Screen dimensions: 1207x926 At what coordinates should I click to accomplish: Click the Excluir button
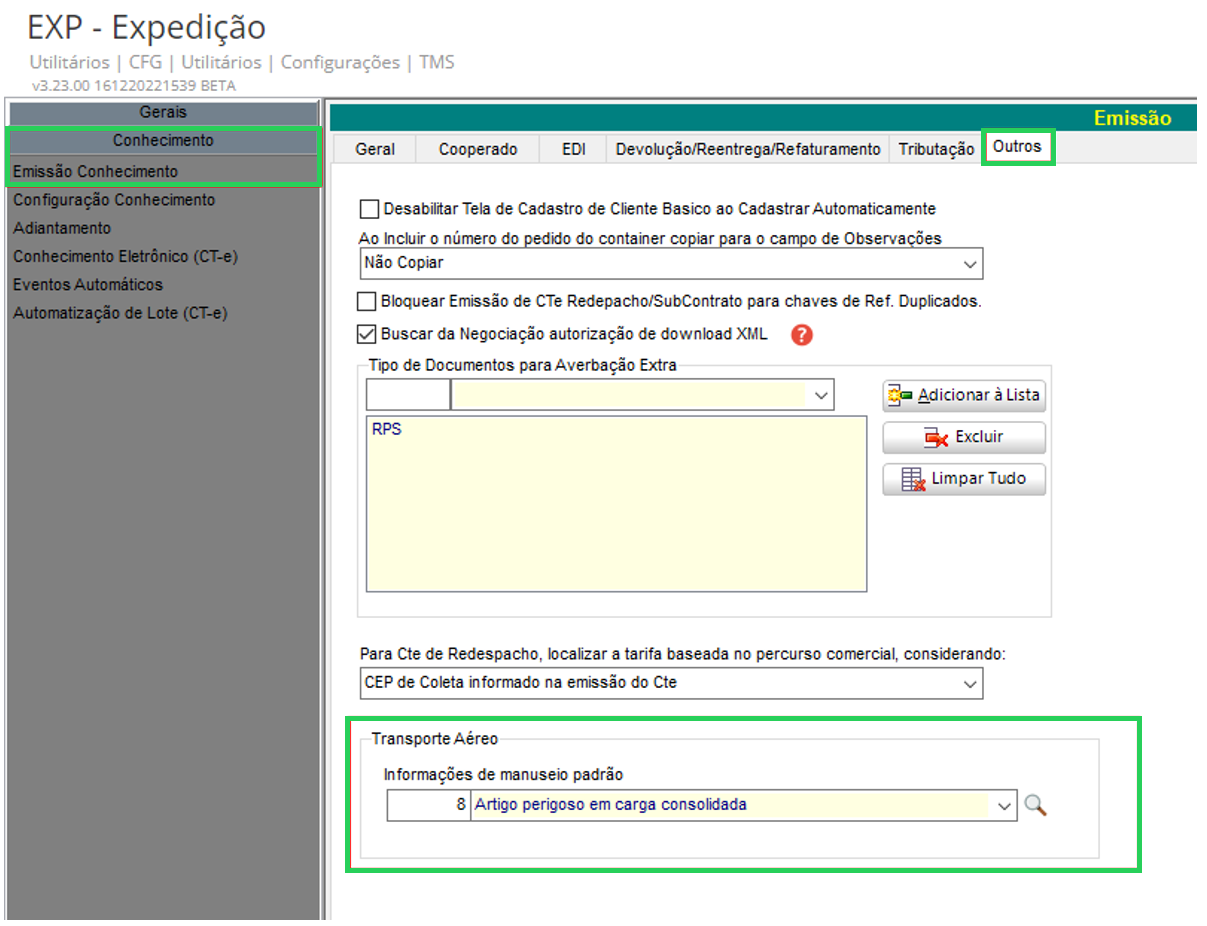(x=964, y=437)
